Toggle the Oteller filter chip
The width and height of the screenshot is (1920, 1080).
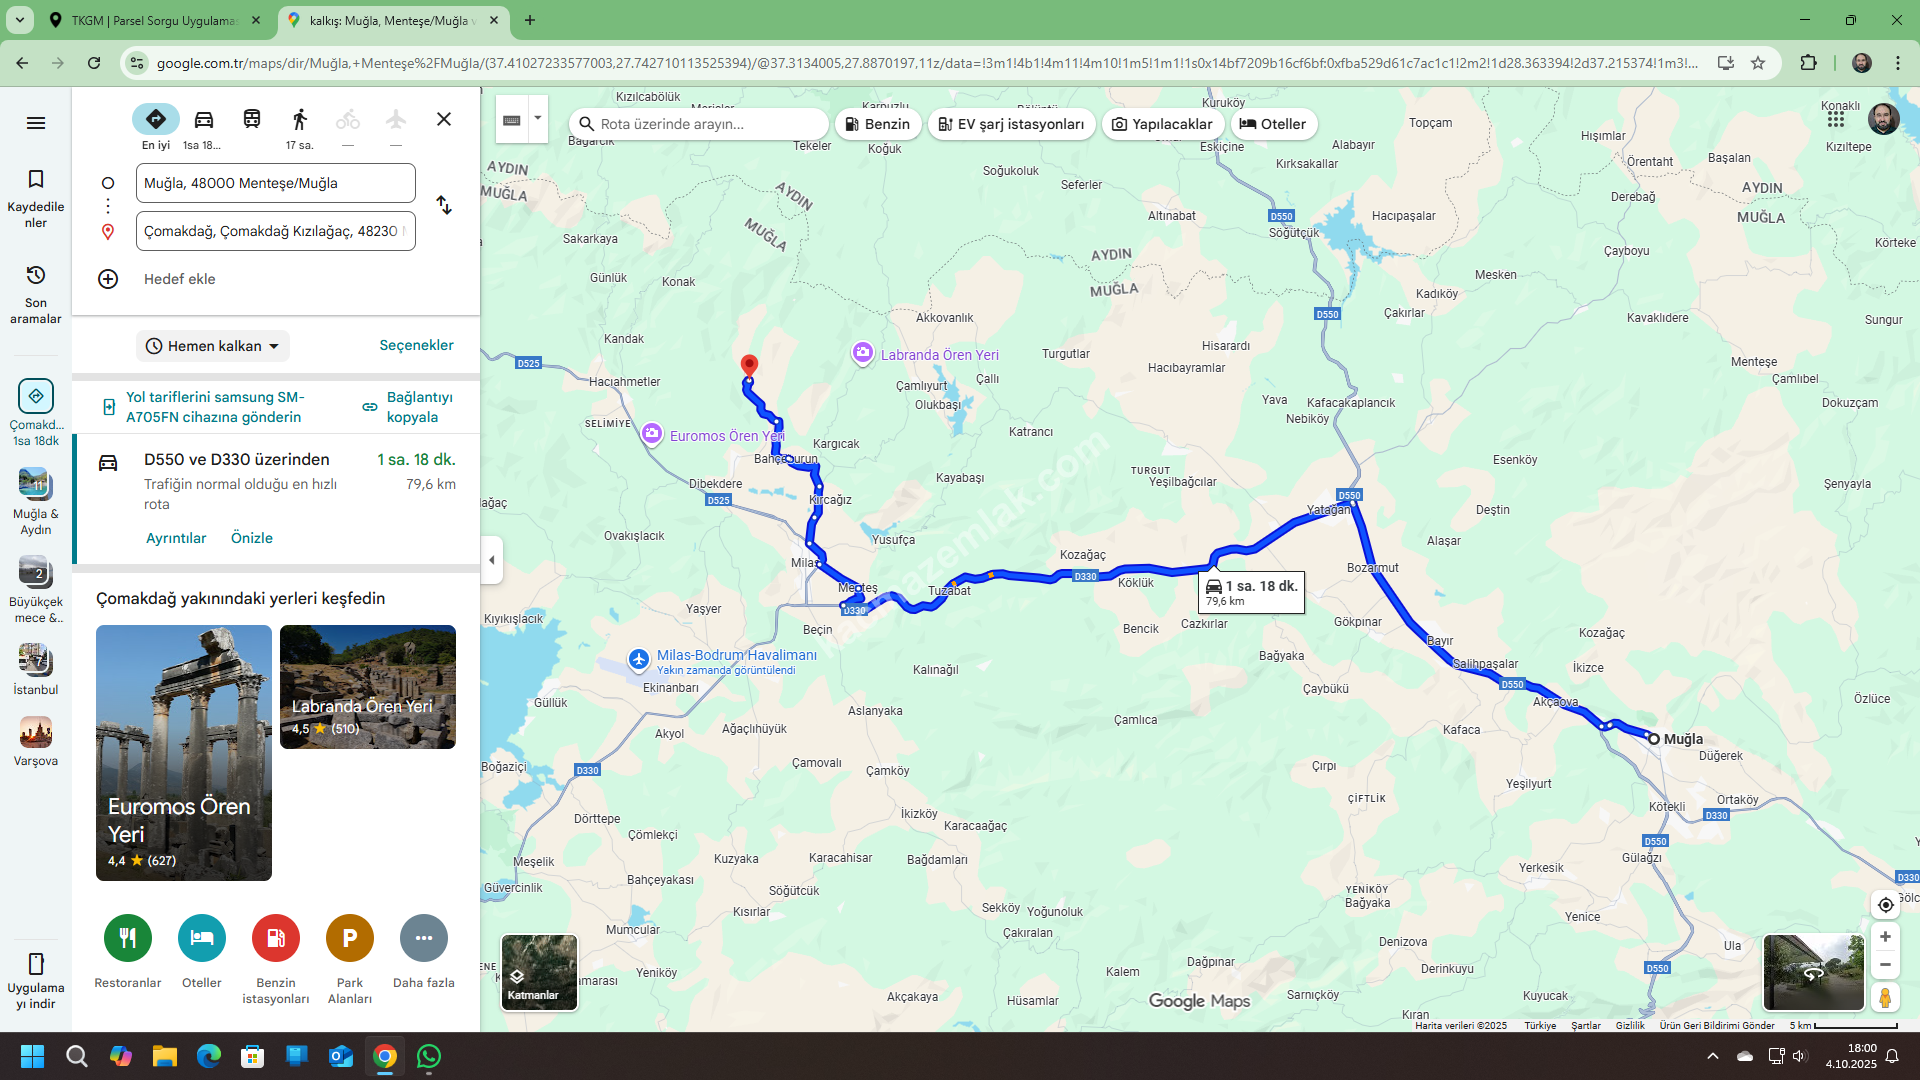click(1273, 124)
